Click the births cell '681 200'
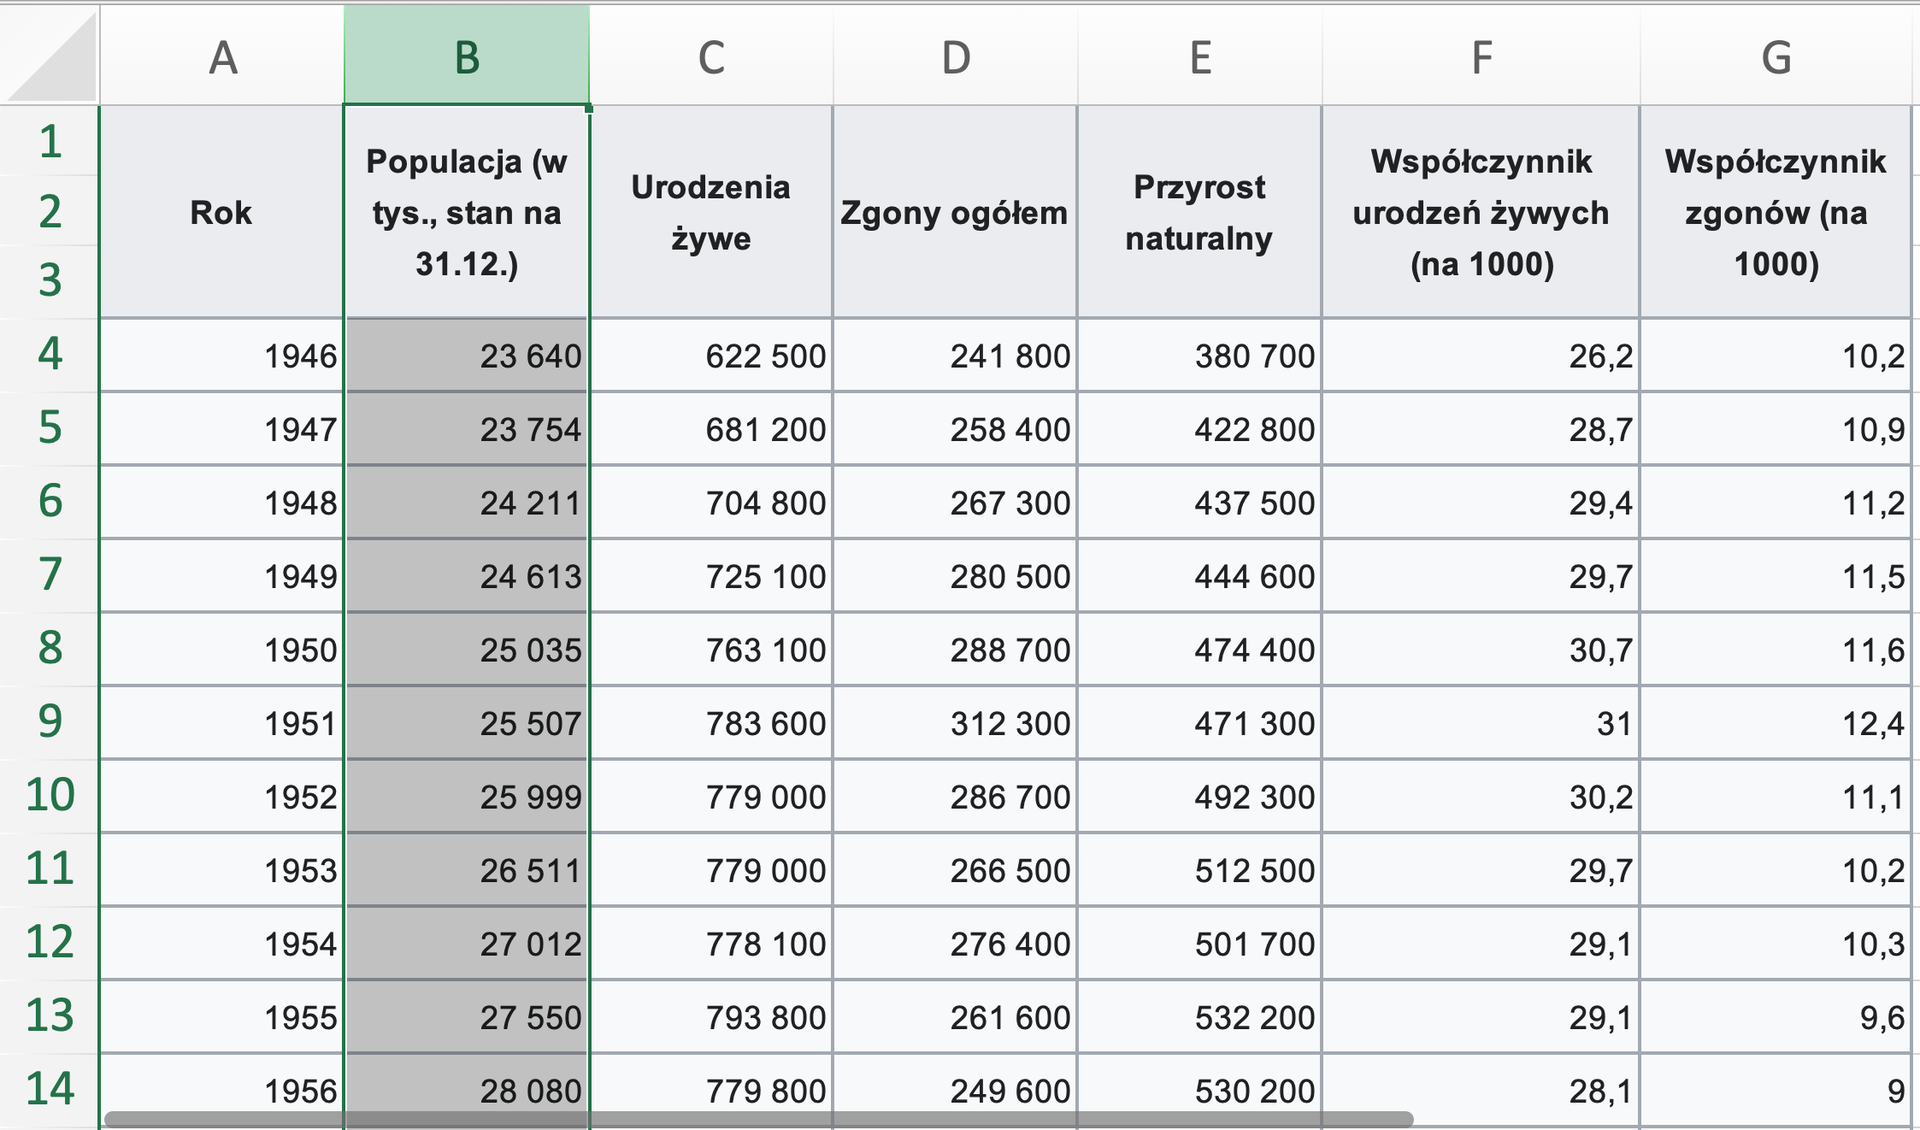1920x1130 pixels. (x=711, y=428)
